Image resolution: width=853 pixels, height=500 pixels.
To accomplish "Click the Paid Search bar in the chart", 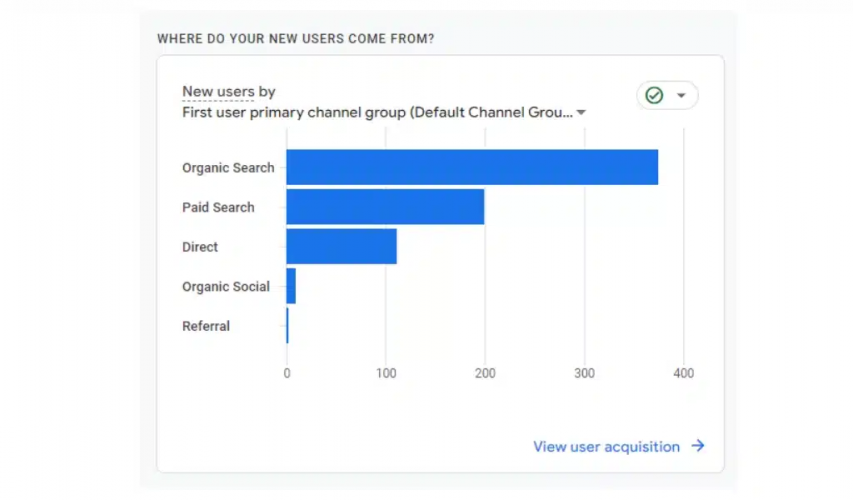I will click(x=385, y=207).
